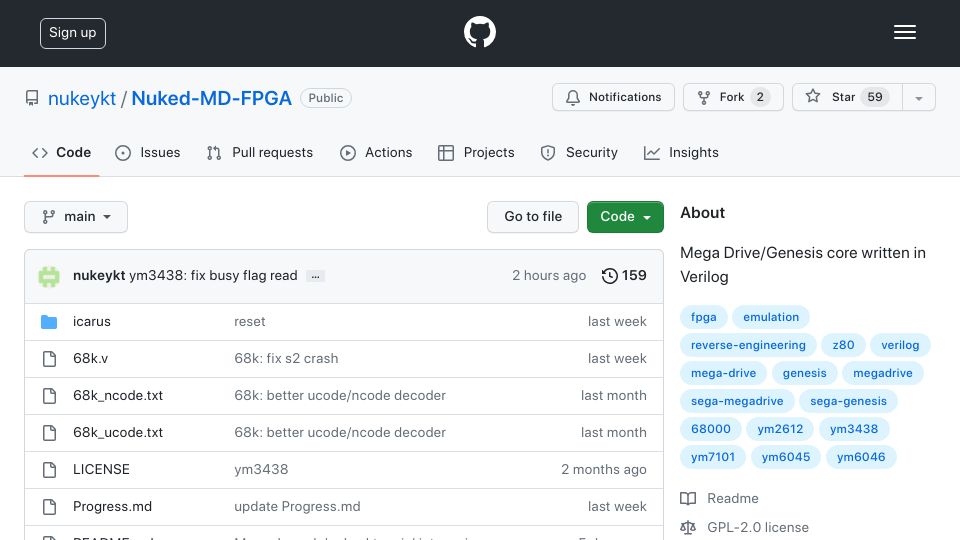Click the file icon for 68k_ncode.txt
The height and width of the screenshot is (540, 960).
coord(49,396)
